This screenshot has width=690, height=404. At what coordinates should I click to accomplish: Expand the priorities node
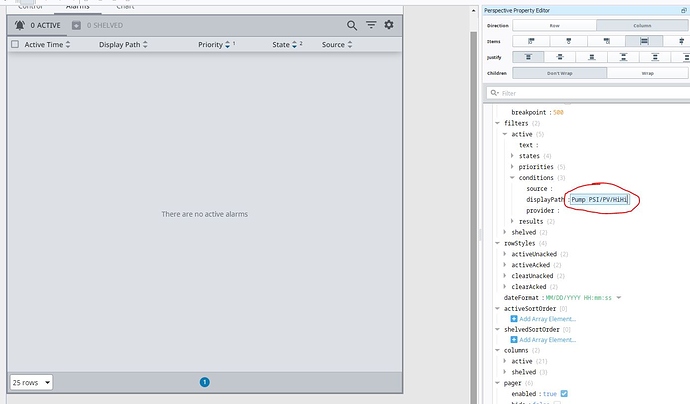[x=512, y=167]
